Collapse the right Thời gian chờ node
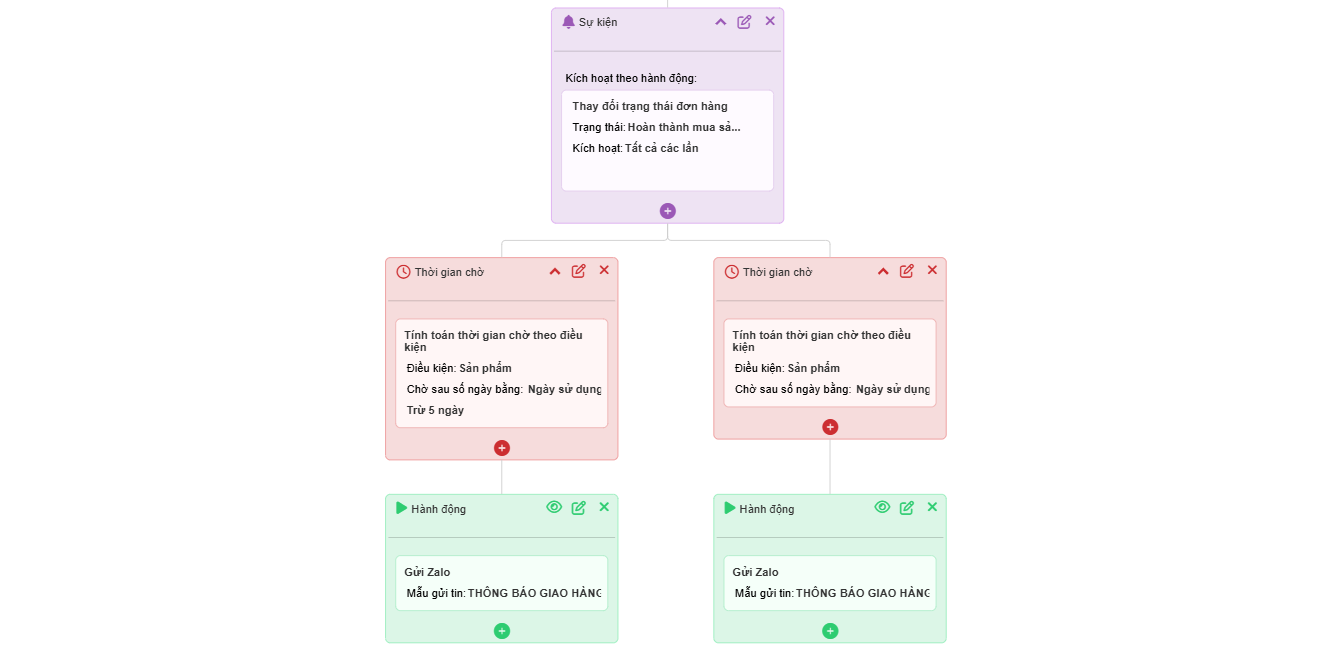The image size is (1334, 664). click(883, 271)
